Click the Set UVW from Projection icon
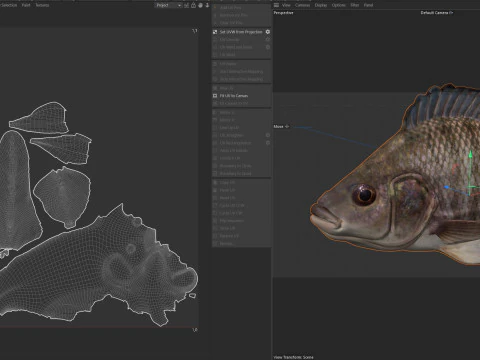 pos(215,32)
